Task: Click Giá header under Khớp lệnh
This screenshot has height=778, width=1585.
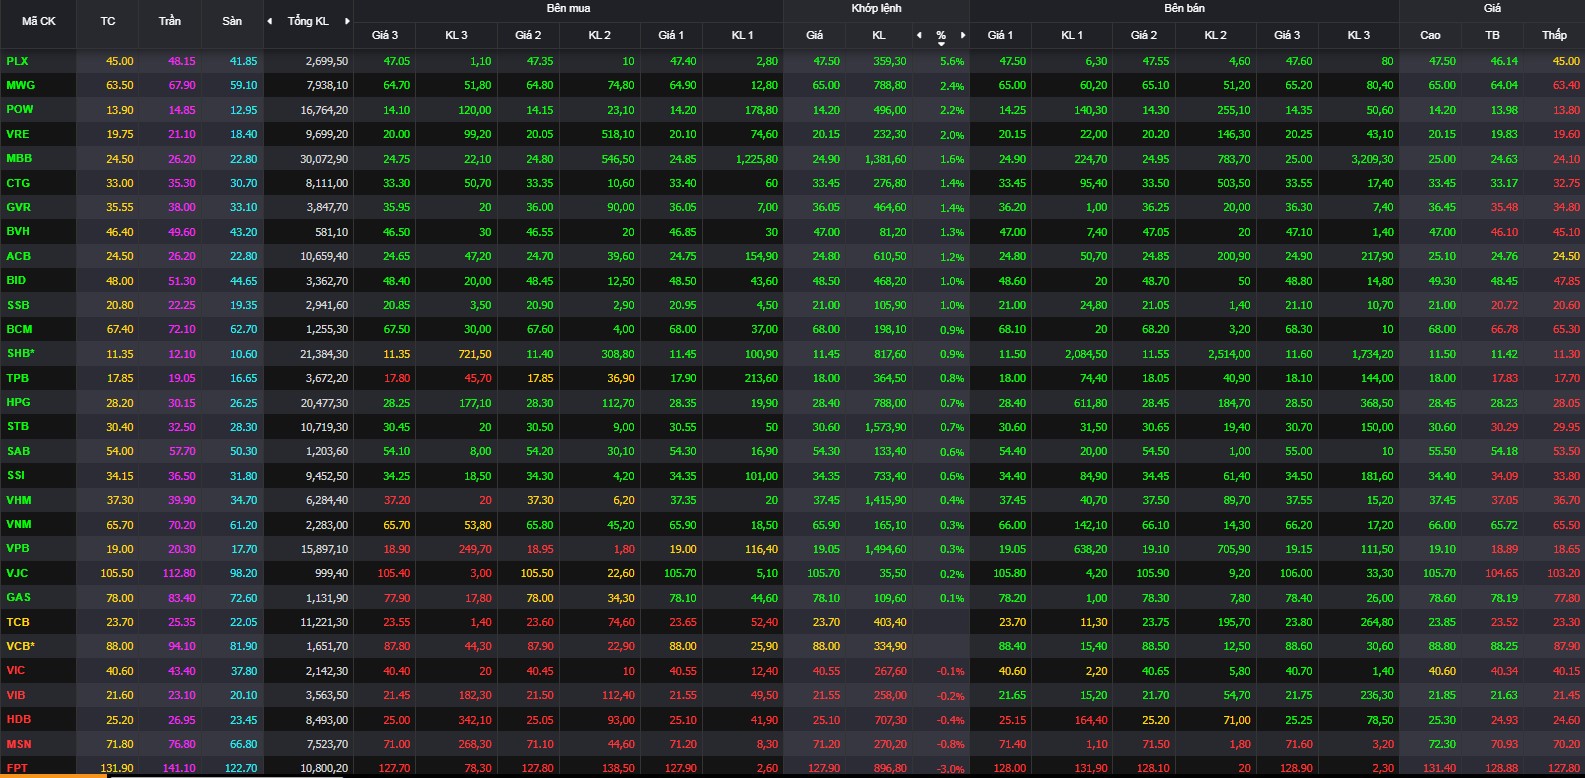Action: [815, 35]
